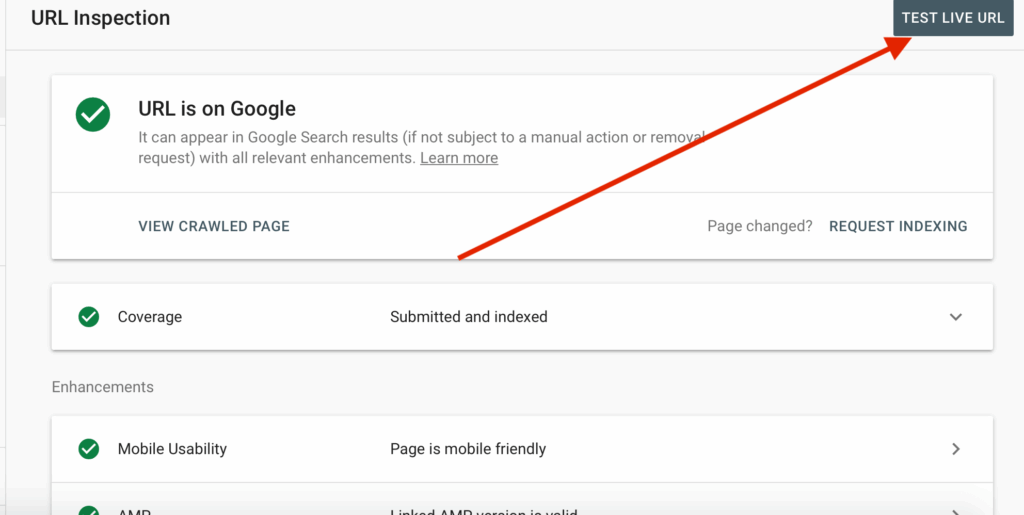Image resolution: width=1024 pixels, height=515 pixels.
Task: Click the URL Inspection page heading
Action: (x=101, y=18)
